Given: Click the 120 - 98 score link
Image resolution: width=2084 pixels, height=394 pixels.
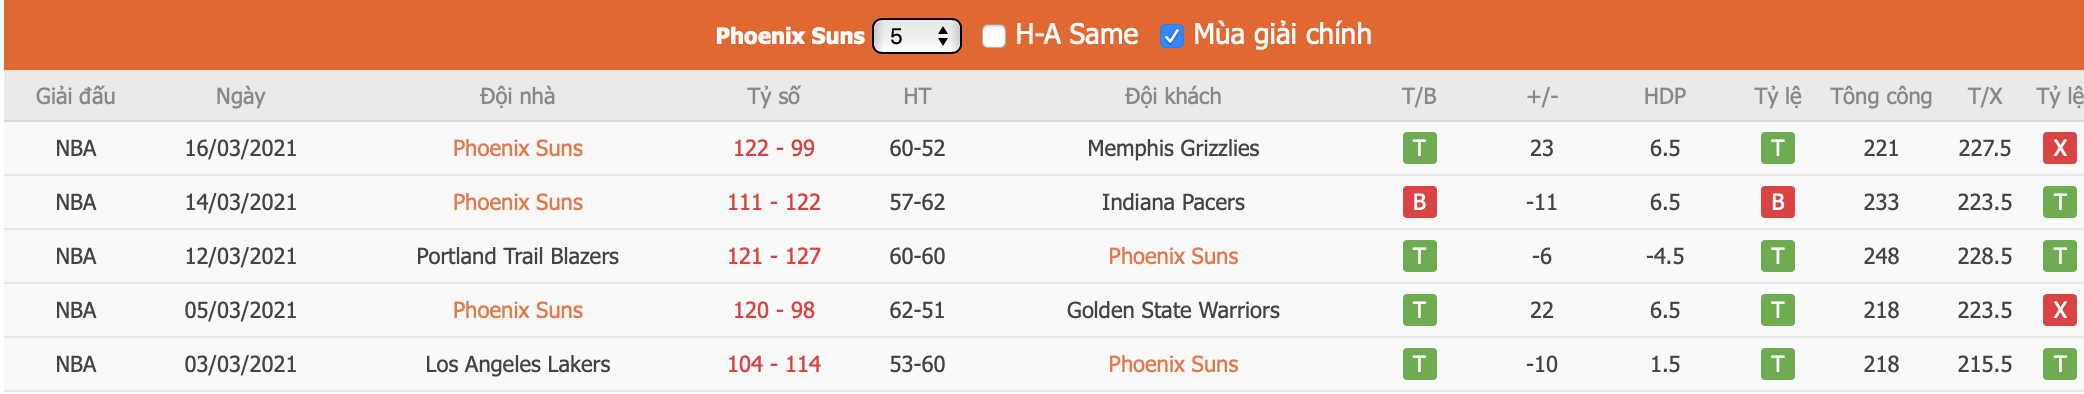Looking at the screenshot, I should [x=773, y=310].
